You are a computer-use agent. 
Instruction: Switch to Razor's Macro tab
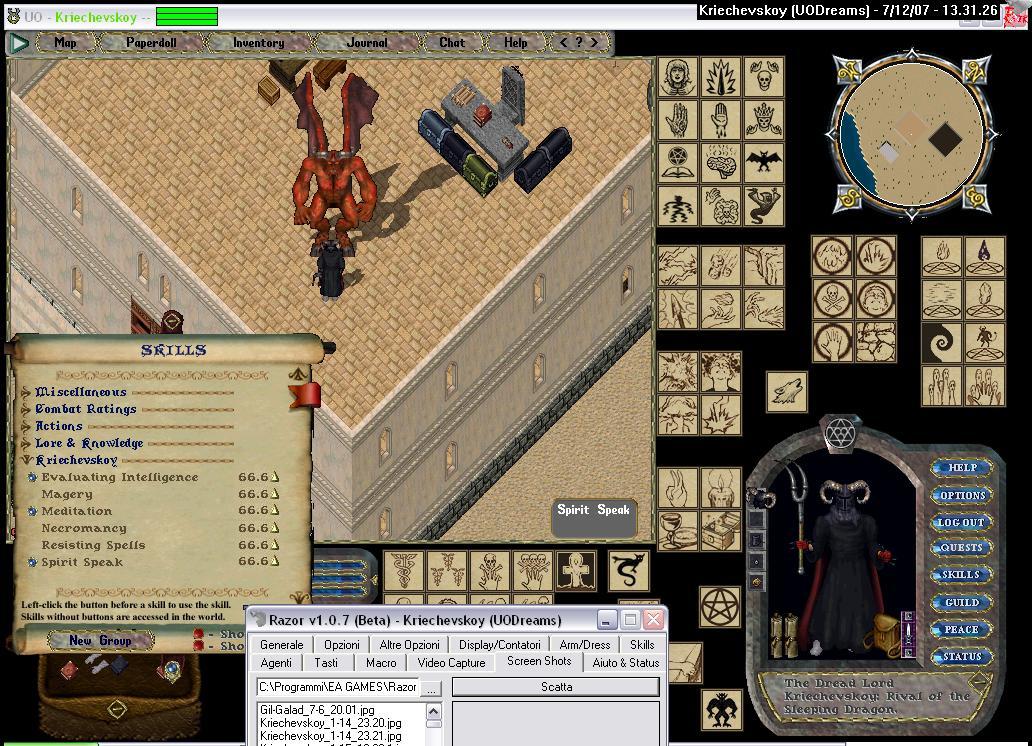coord(381,663)
